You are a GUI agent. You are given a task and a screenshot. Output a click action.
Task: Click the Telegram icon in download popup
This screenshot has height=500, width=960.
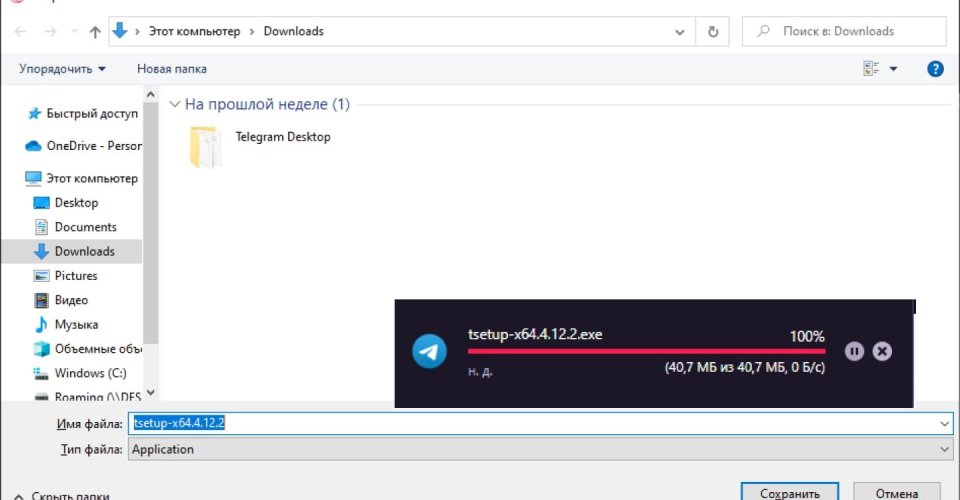pyautogui.click(x=430, y=351)
